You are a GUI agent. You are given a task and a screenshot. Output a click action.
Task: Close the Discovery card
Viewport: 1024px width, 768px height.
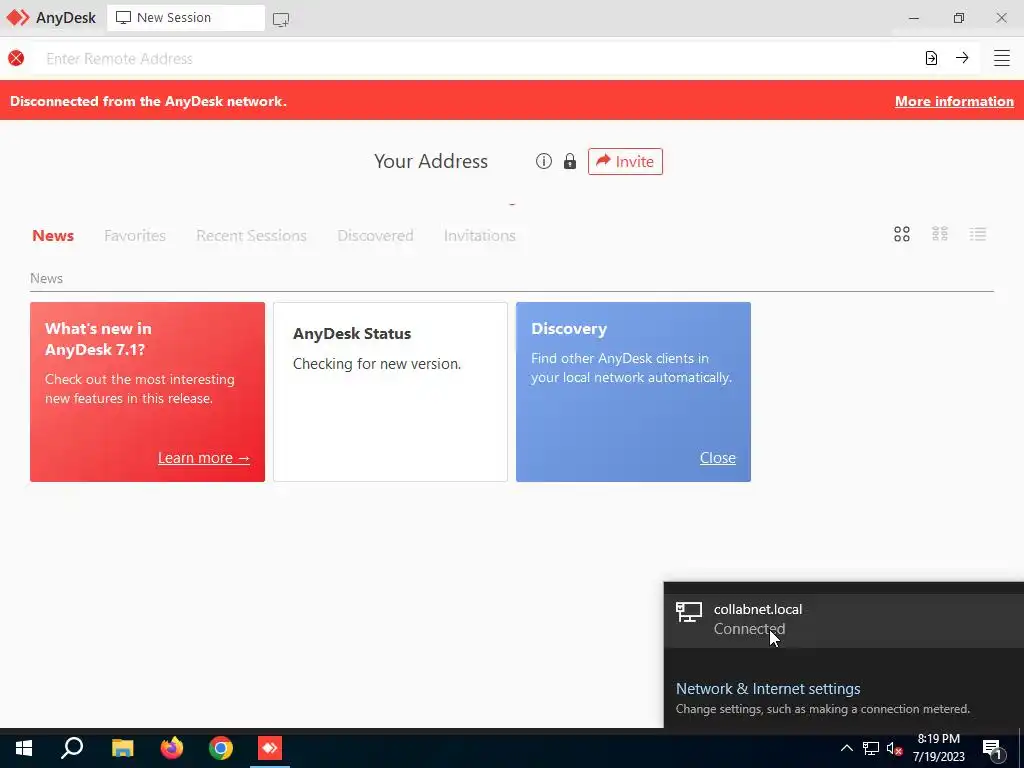[x=718, y=458]
